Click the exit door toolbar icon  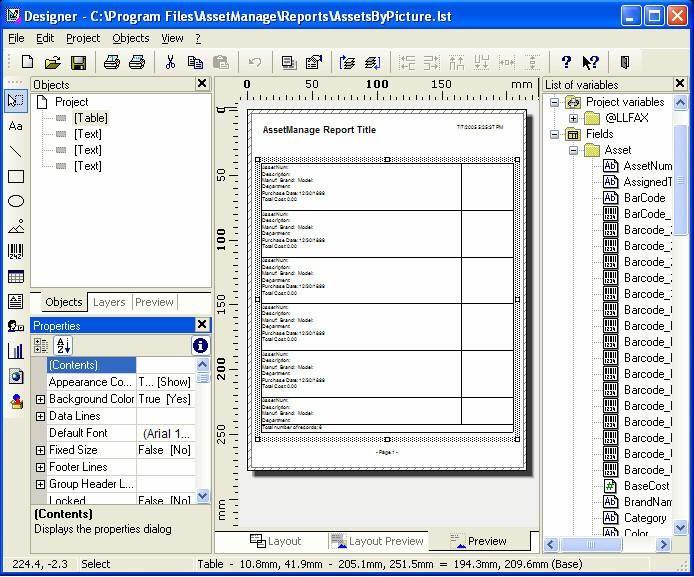click(625, 62)
